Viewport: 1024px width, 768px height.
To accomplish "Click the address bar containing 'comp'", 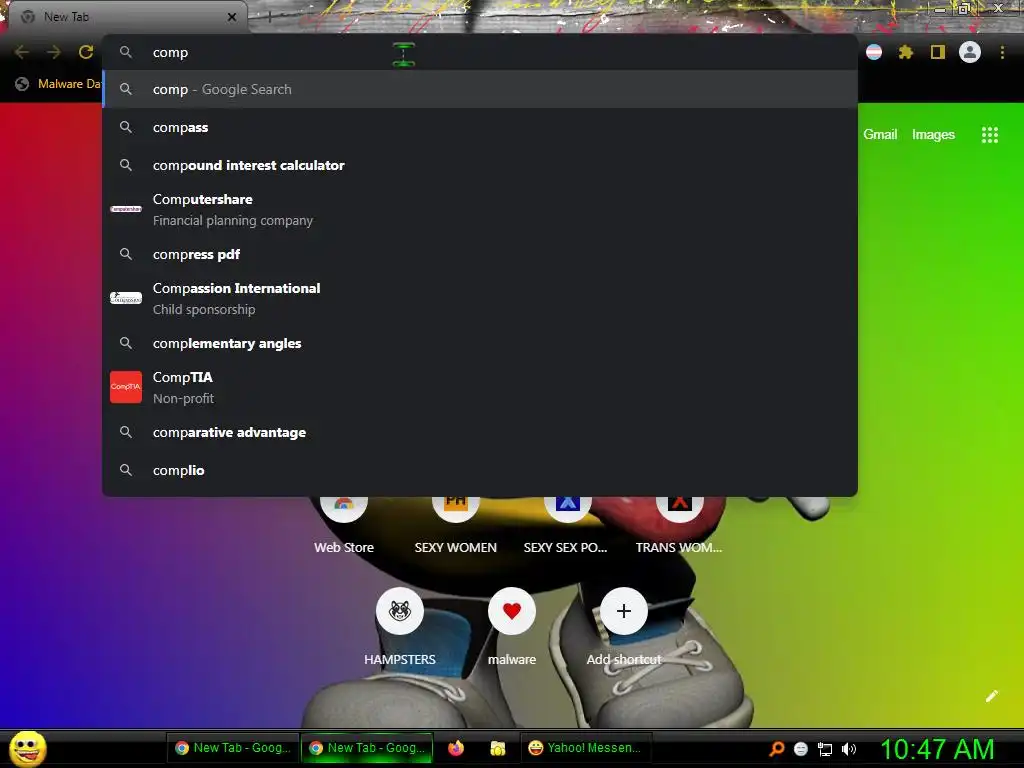I will [x=480, y=52].
